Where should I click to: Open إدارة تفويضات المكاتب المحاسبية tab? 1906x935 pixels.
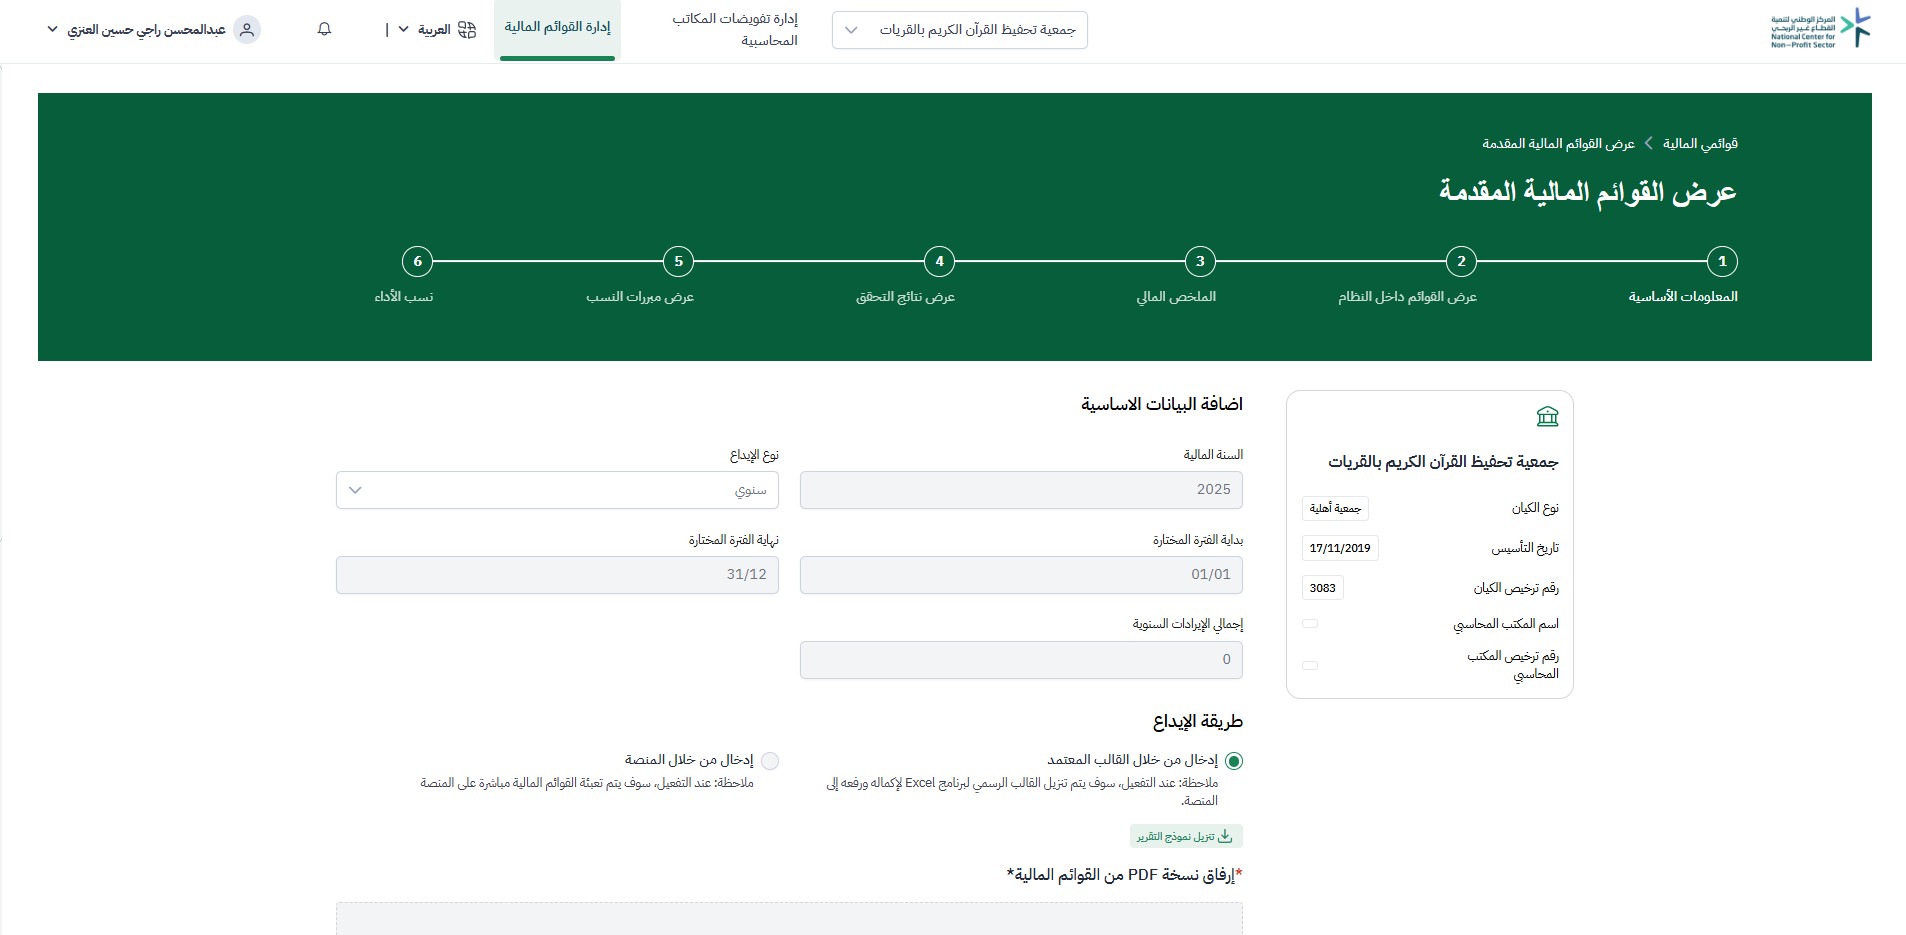point(735,30)
